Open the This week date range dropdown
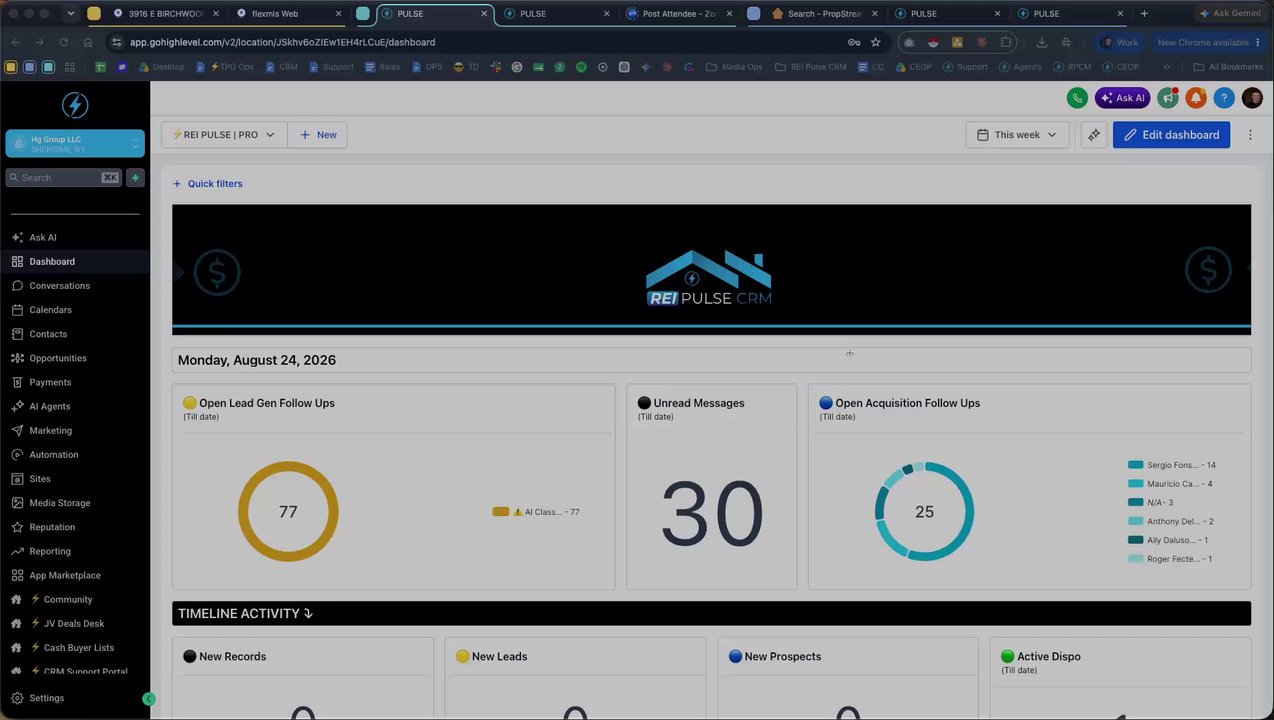 pyautogui.click(x=1017, y=135)
